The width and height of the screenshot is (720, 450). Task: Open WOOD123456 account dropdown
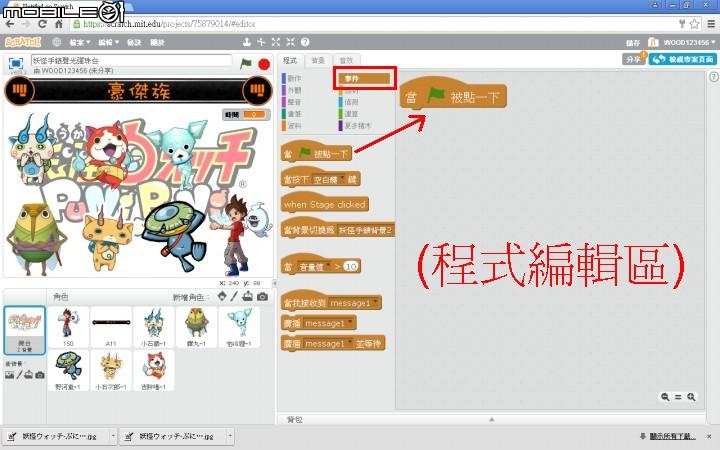click(689, 42)
